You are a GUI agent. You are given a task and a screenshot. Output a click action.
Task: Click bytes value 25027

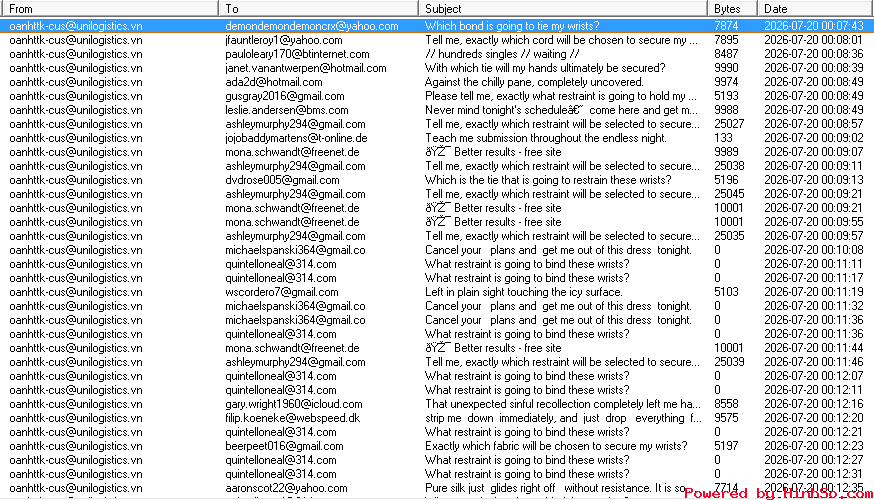pos(729,124)
